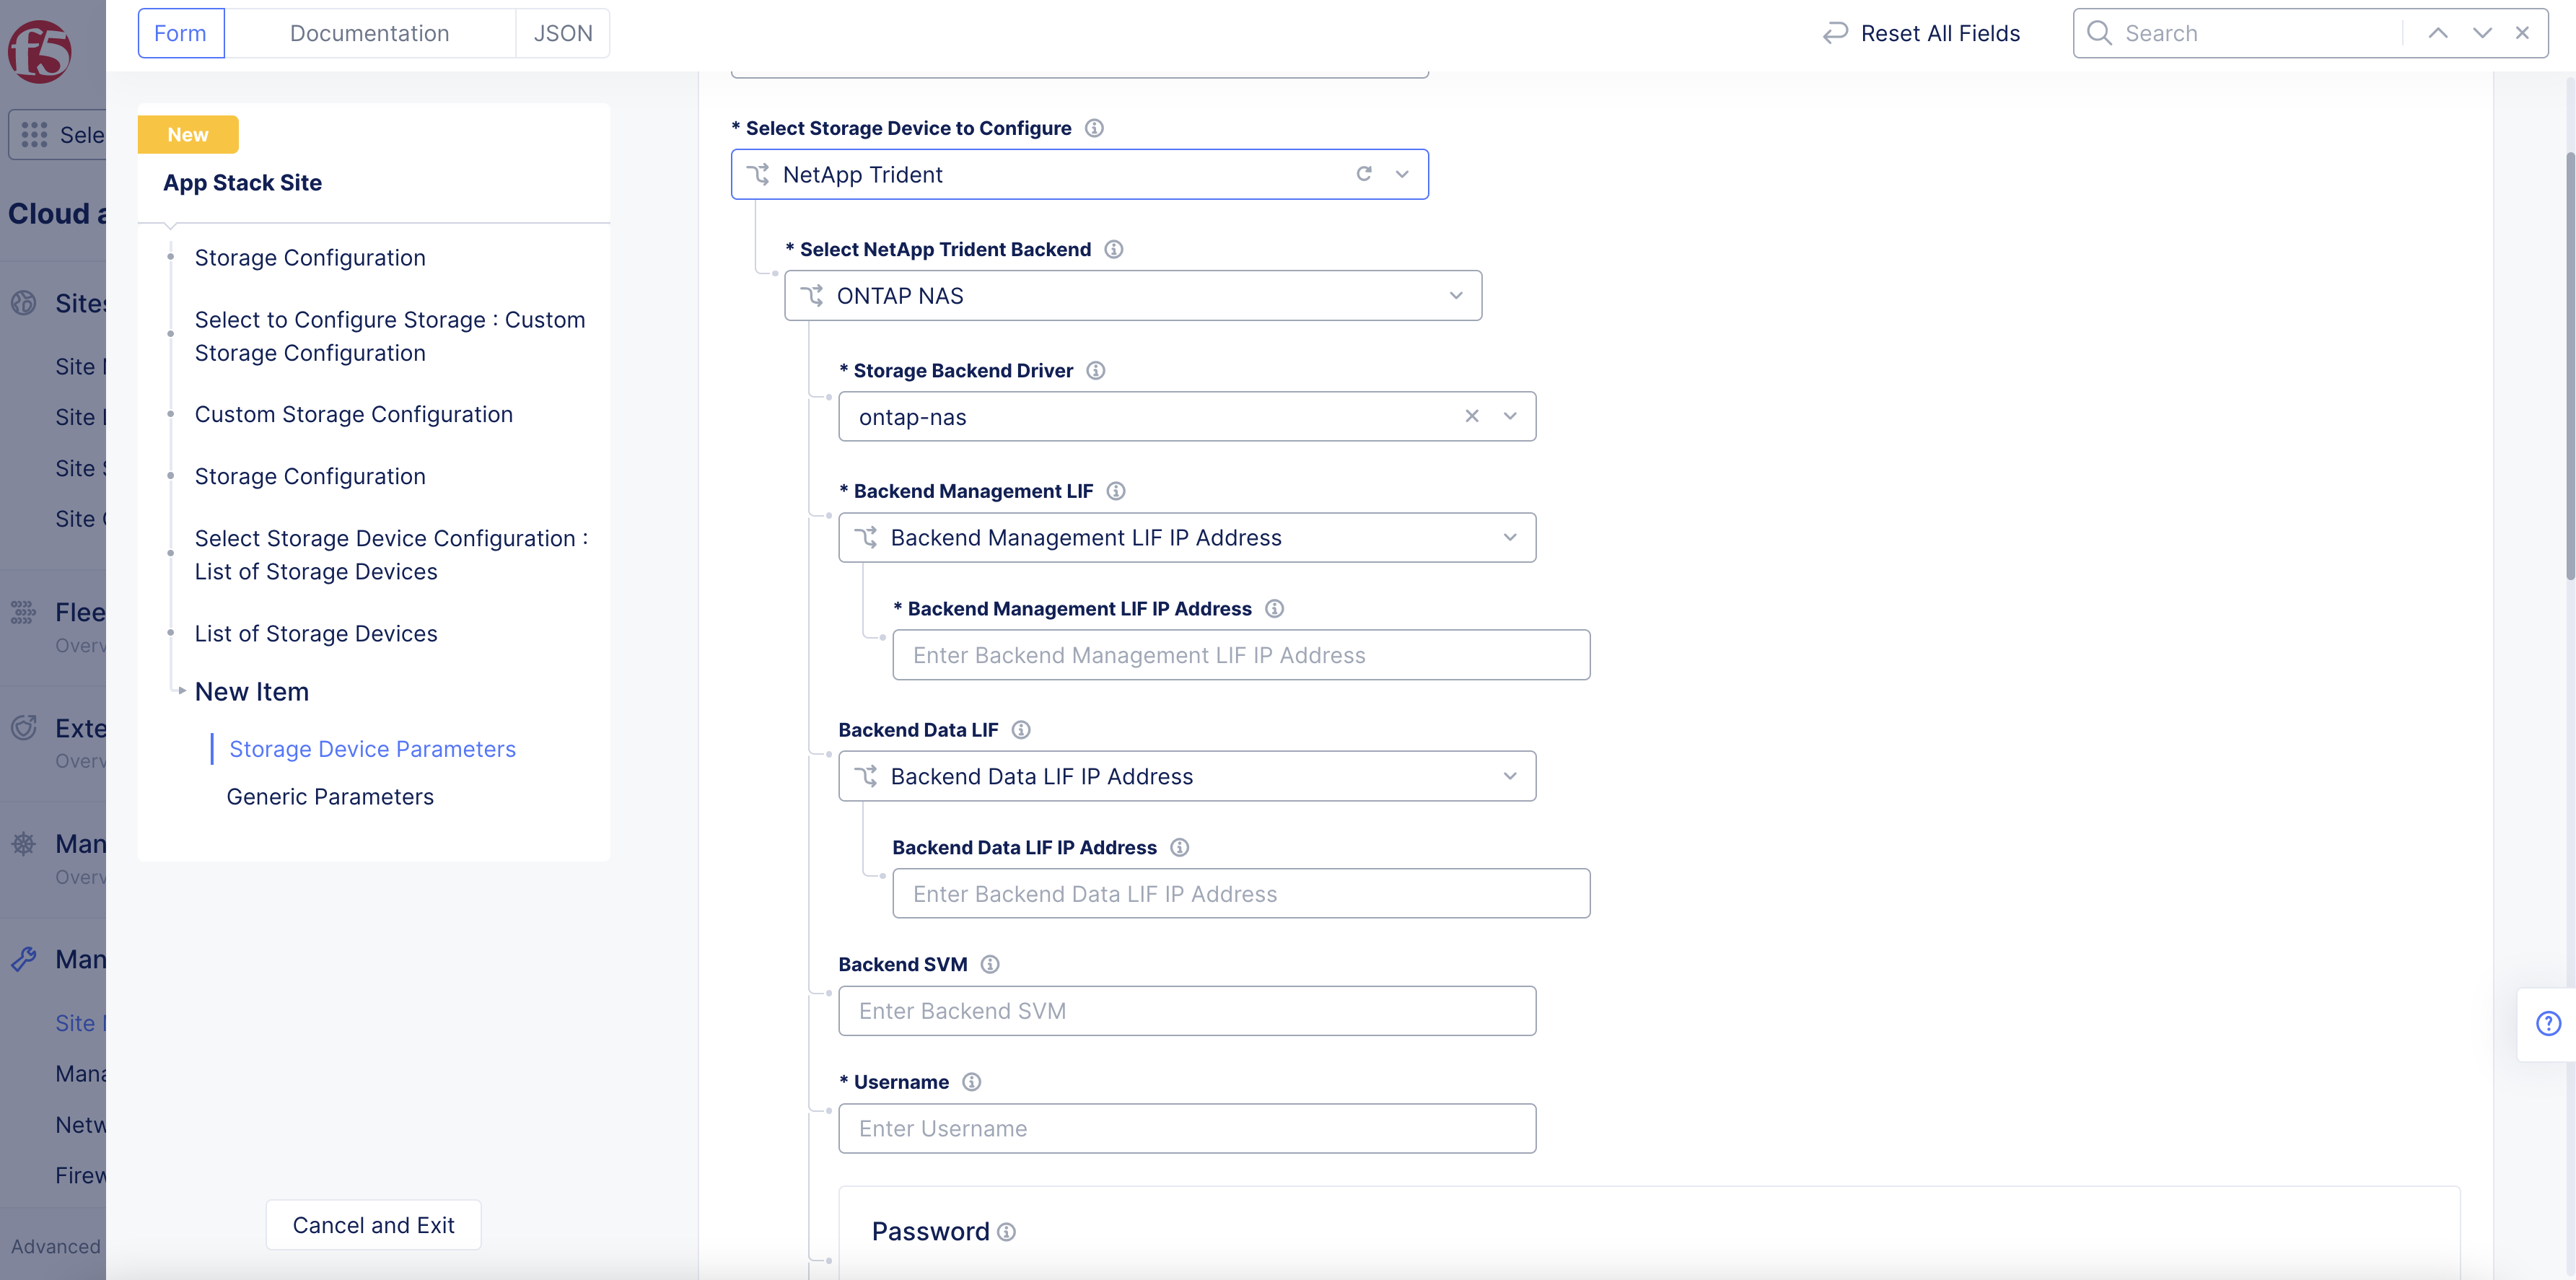Click info icon beside Backend Management LIF
The width and height of the screenshot is (2576, 1280).
coord(1116,491)
